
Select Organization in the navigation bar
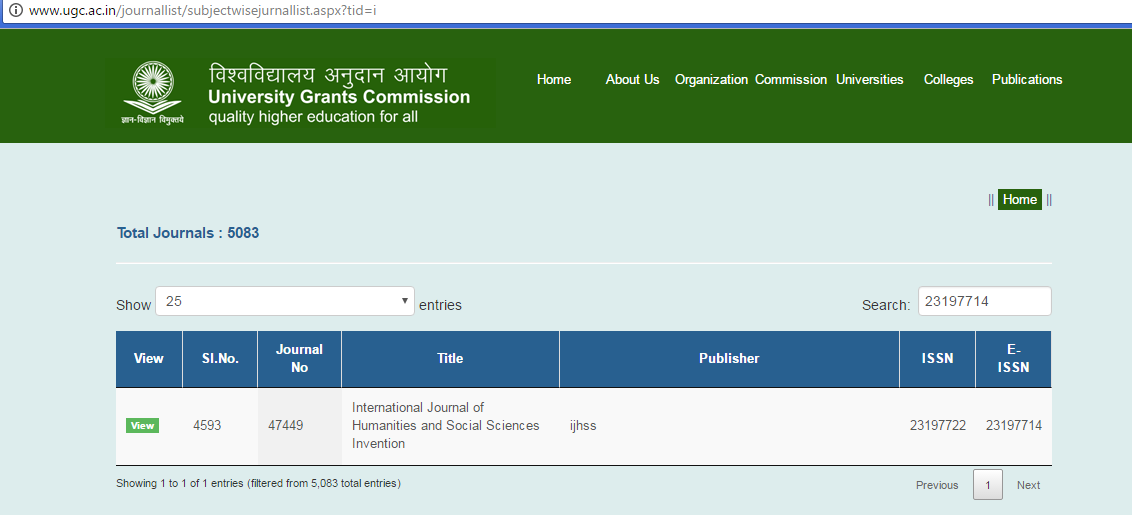click(711, 80)
